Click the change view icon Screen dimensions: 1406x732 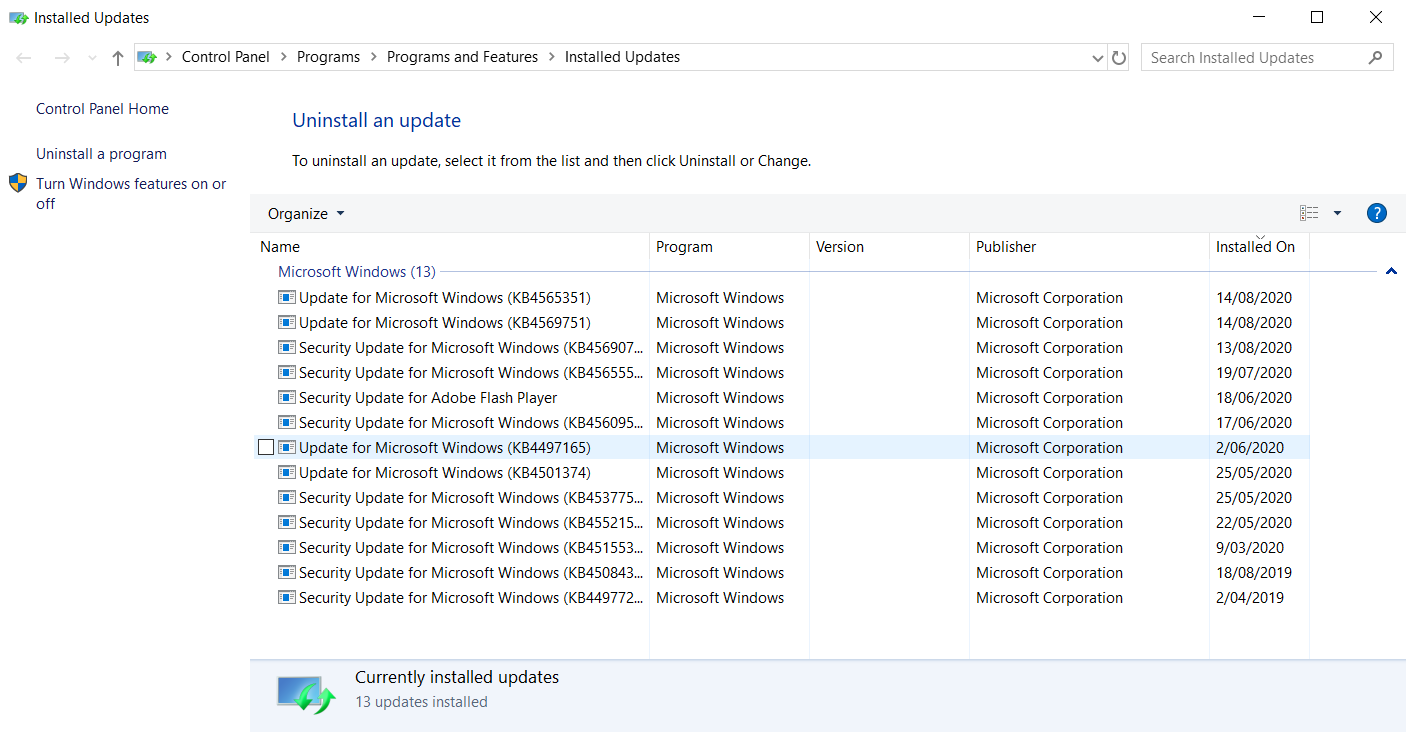pyautogui.click(x=1309, y=213)
